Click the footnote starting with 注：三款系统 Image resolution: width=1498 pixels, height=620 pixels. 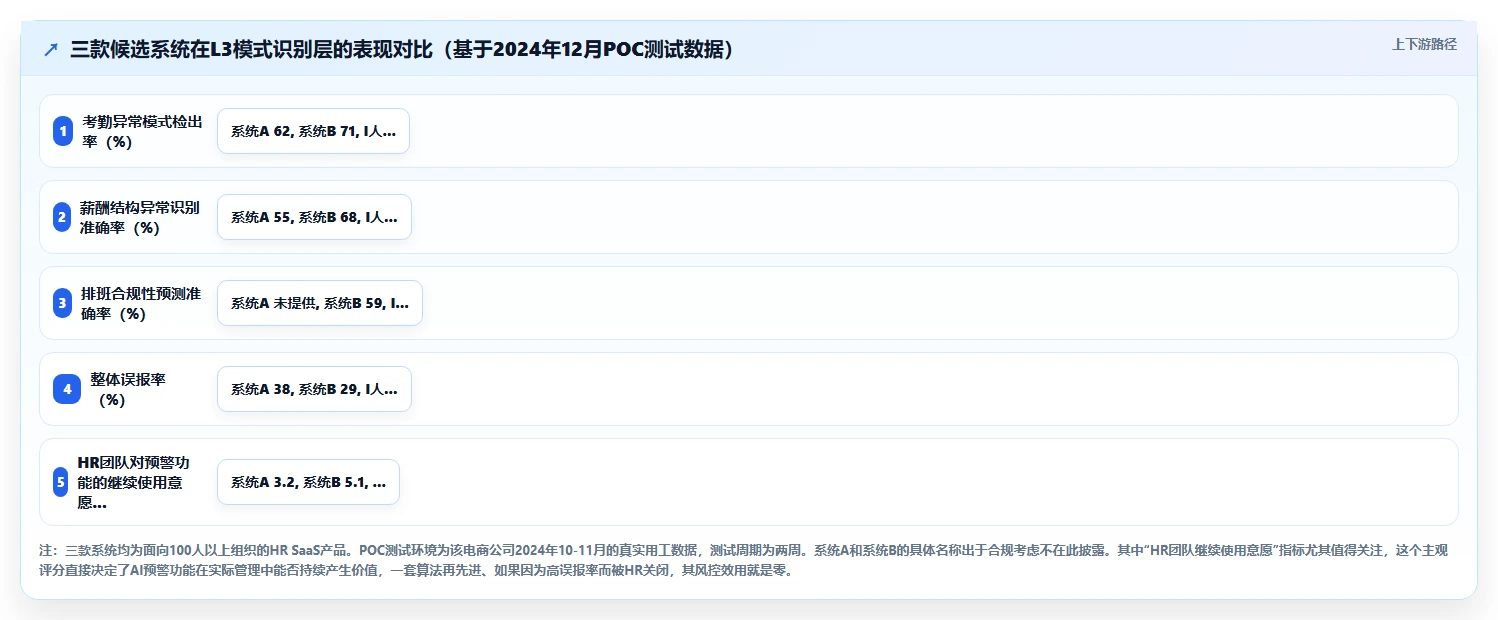(x=743, y=561)
